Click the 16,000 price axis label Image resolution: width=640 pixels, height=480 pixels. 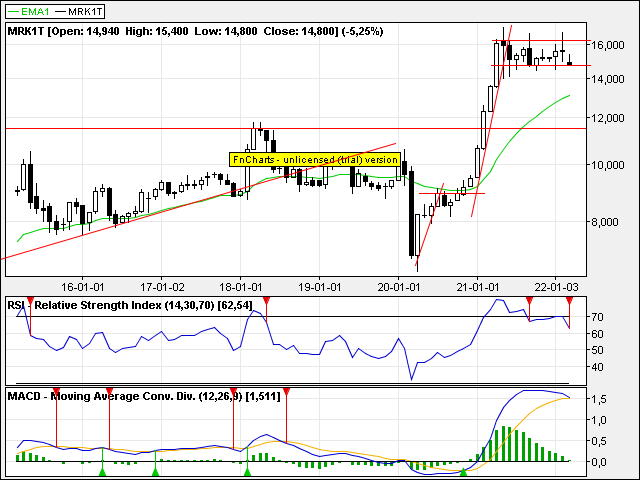tap(608, 45)
